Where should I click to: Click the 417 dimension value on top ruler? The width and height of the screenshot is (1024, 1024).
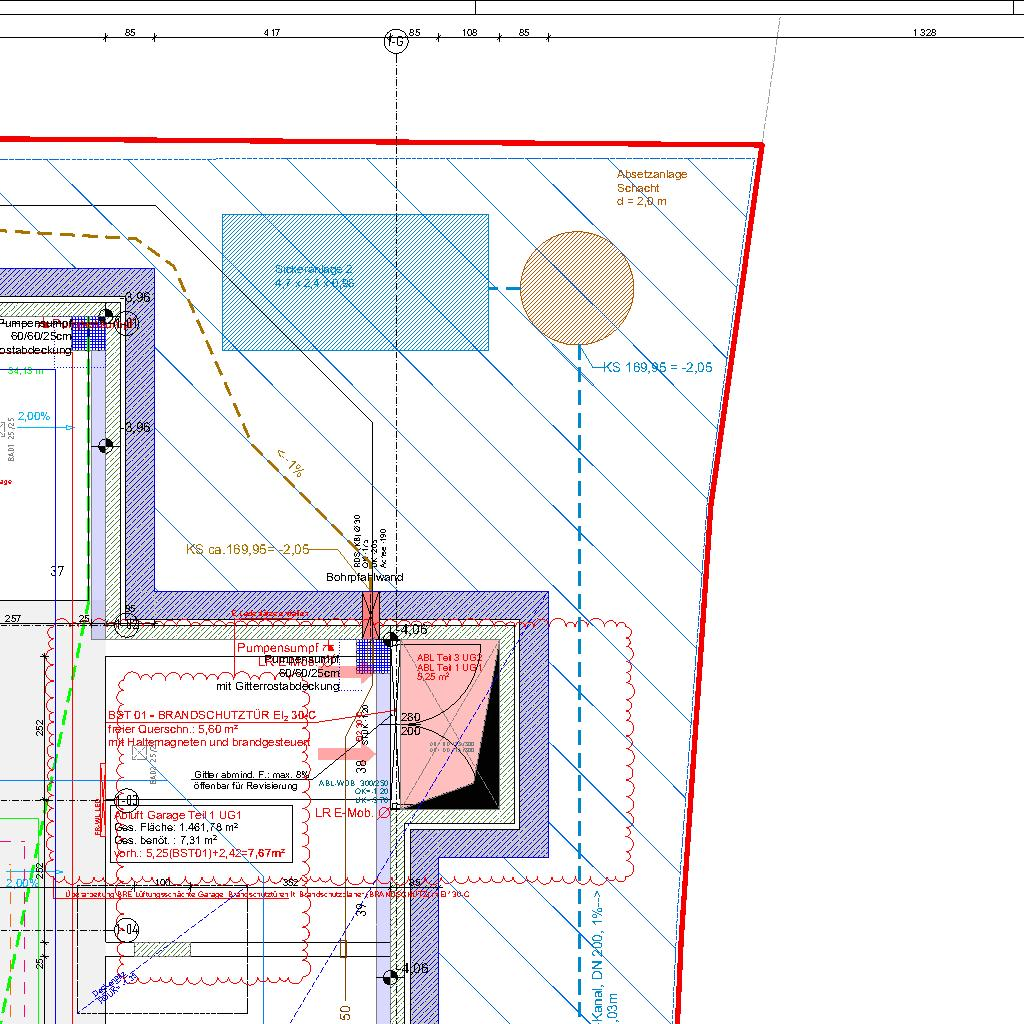pos(271,33)
